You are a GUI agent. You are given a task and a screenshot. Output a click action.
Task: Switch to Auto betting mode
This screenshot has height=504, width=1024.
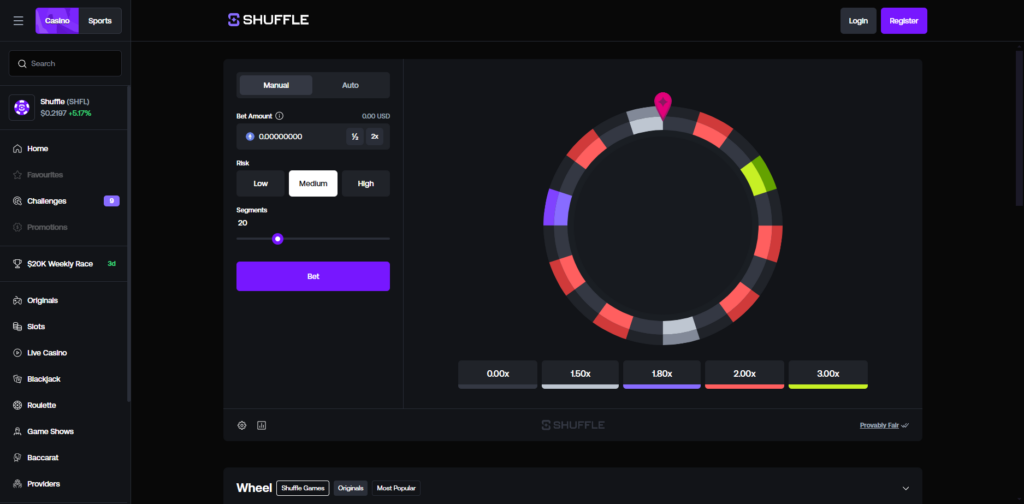click(x=350, y=86)
